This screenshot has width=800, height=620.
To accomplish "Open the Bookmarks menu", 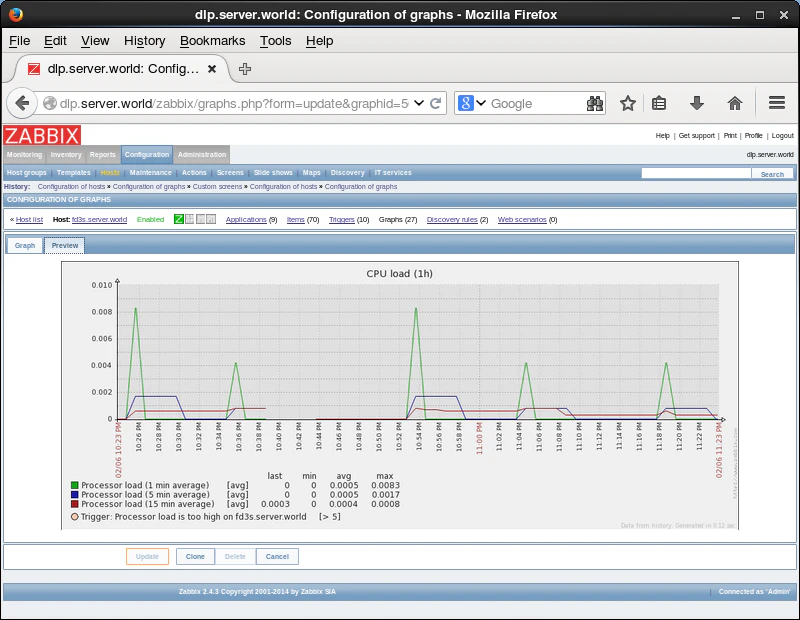I will coord(212,41).
